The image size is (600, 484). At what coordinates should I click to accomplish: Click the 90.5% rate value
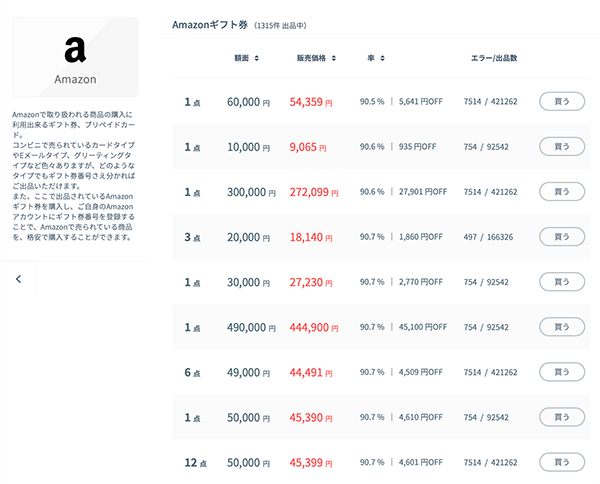tap(372, 102)
